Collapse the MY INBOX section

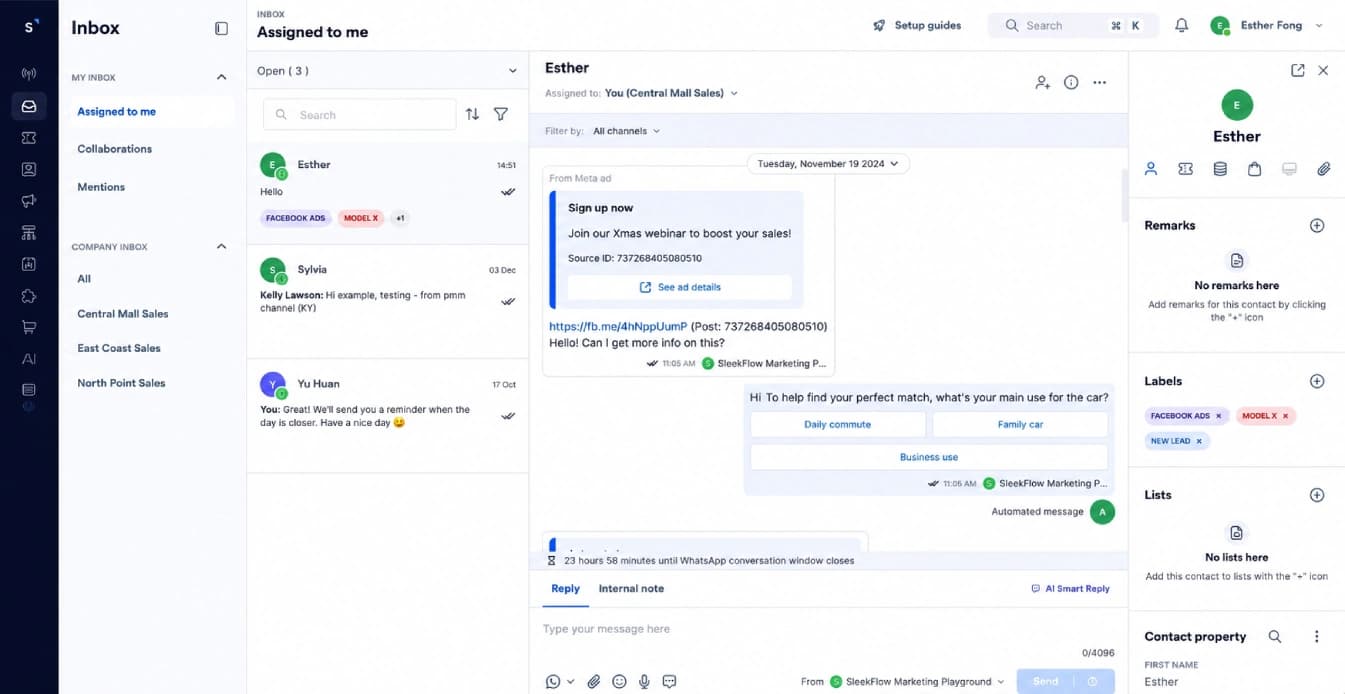222,77
